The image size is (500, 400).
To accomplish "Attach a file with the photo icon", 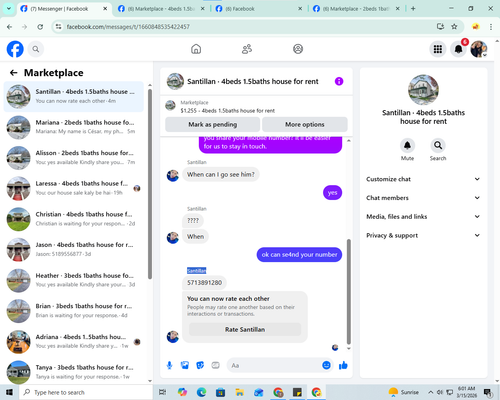I will tap(185, 365).
